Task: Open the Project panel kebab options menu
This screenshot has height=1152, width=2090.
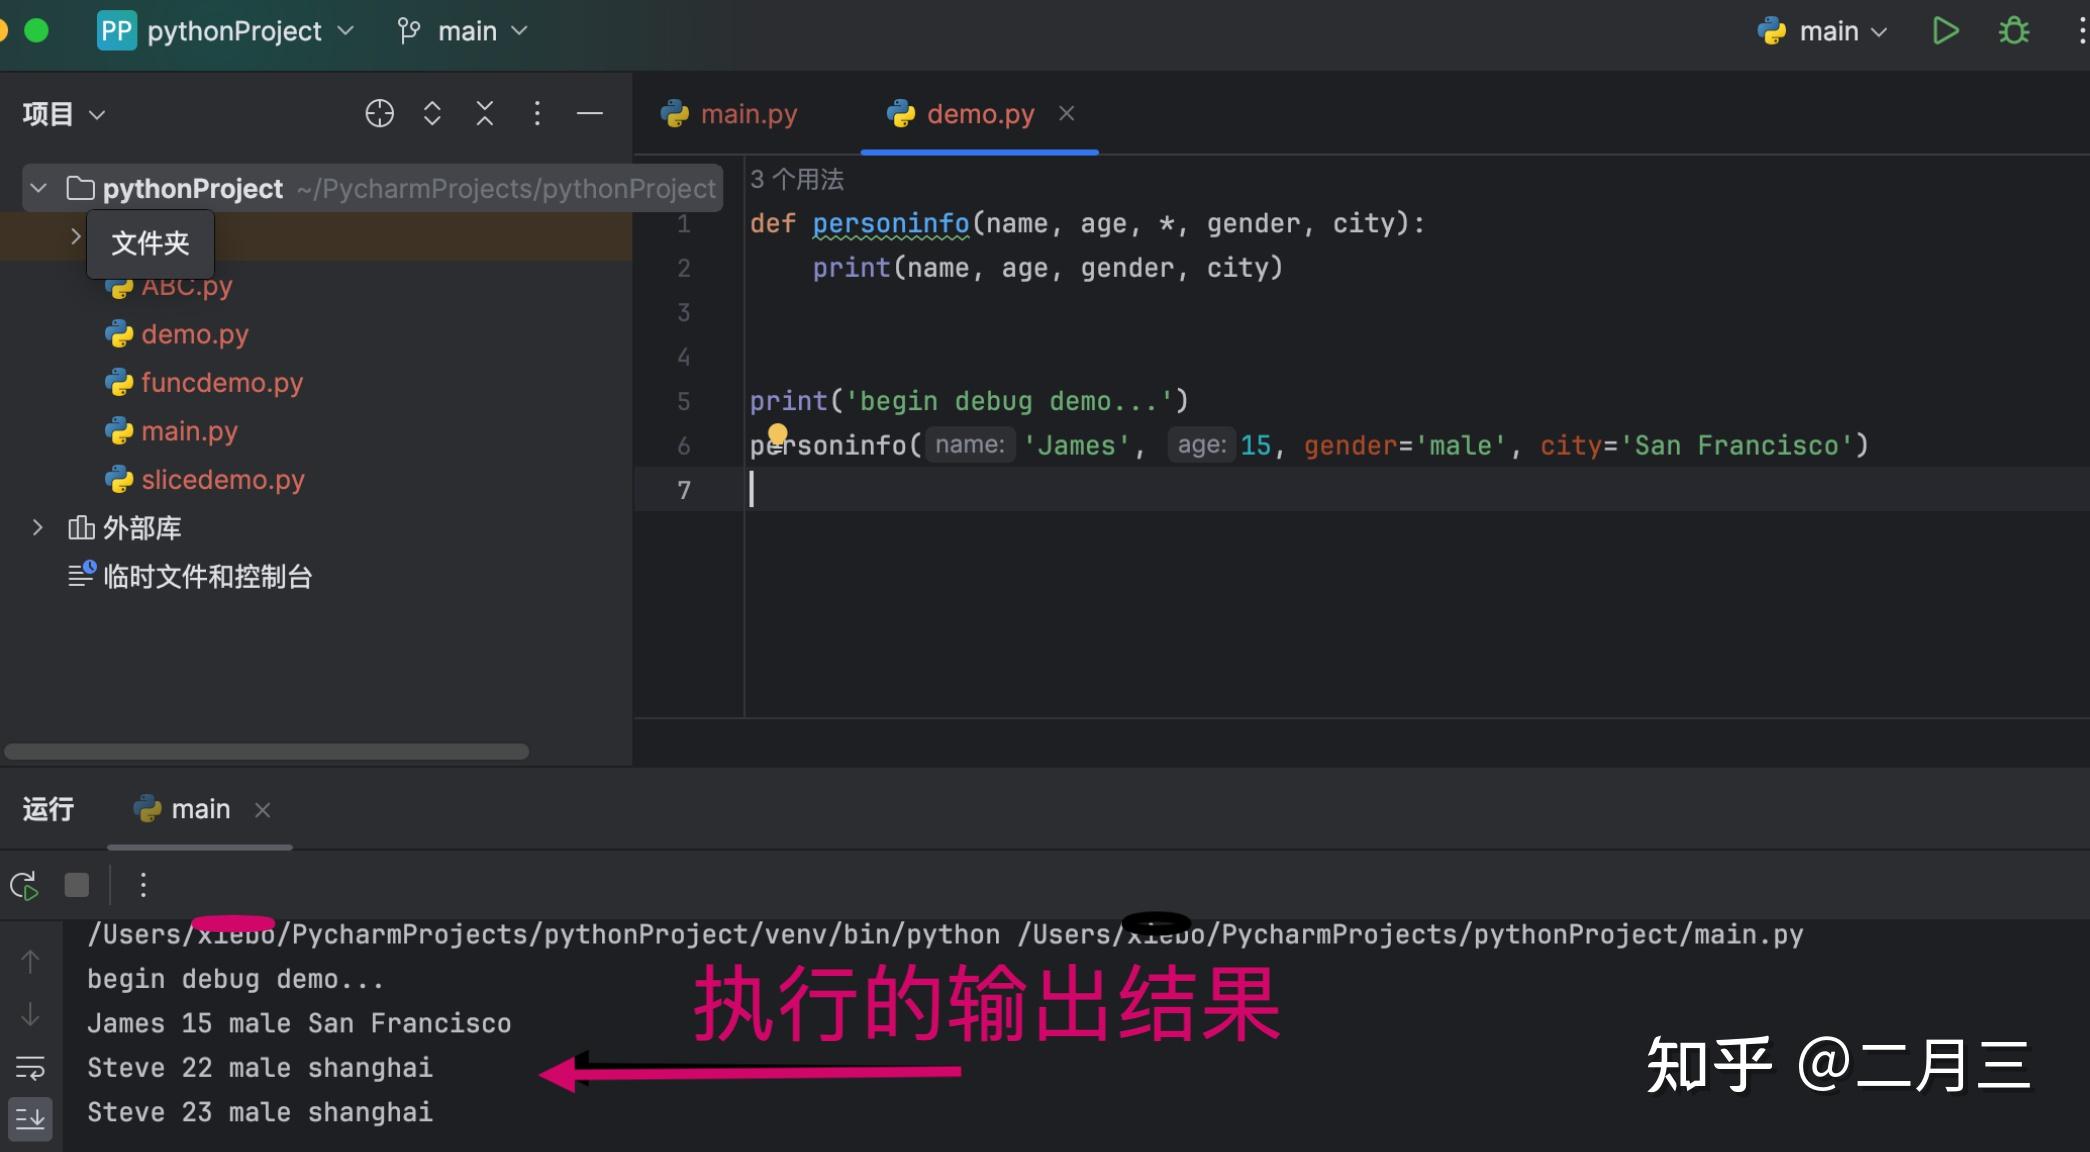Action: coord(537,113)
